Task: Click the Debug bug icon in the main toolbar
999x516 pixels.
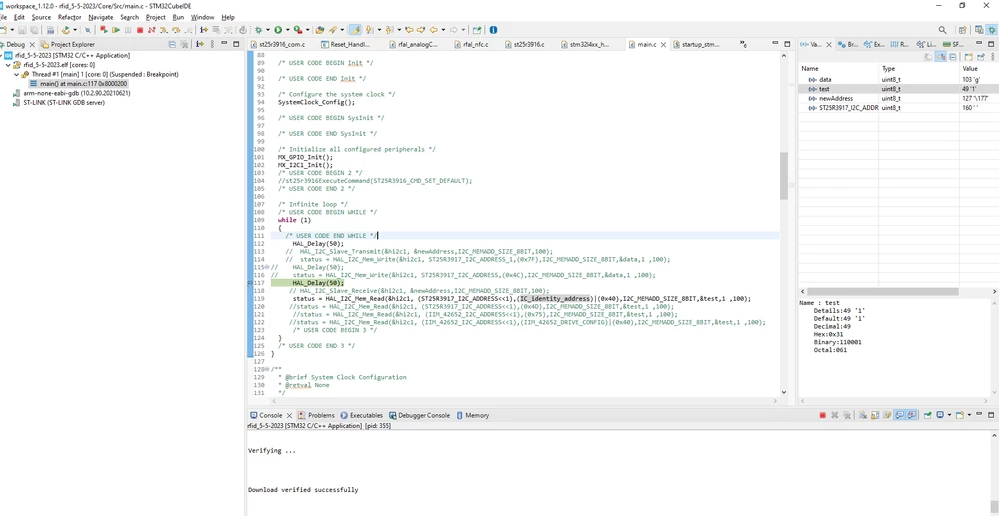Action: point(258,30)
